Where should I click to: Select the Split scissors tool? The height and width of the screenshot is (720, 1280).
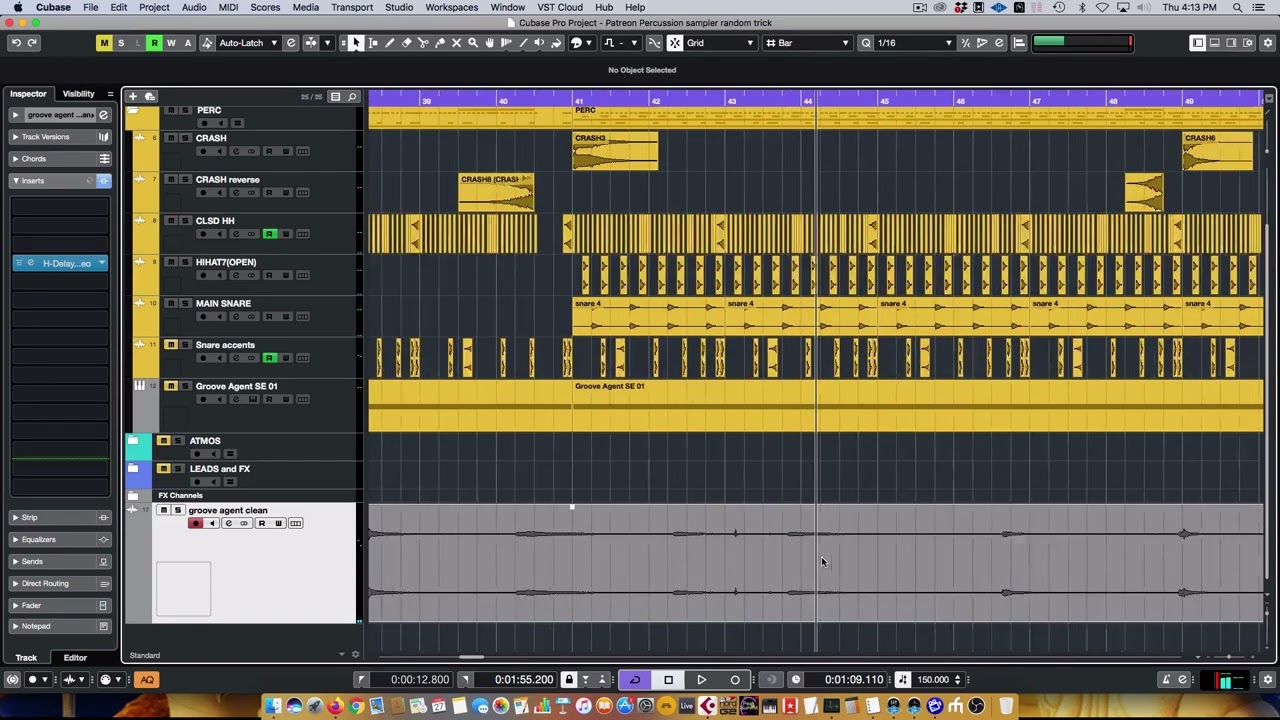tap(423, 43)
